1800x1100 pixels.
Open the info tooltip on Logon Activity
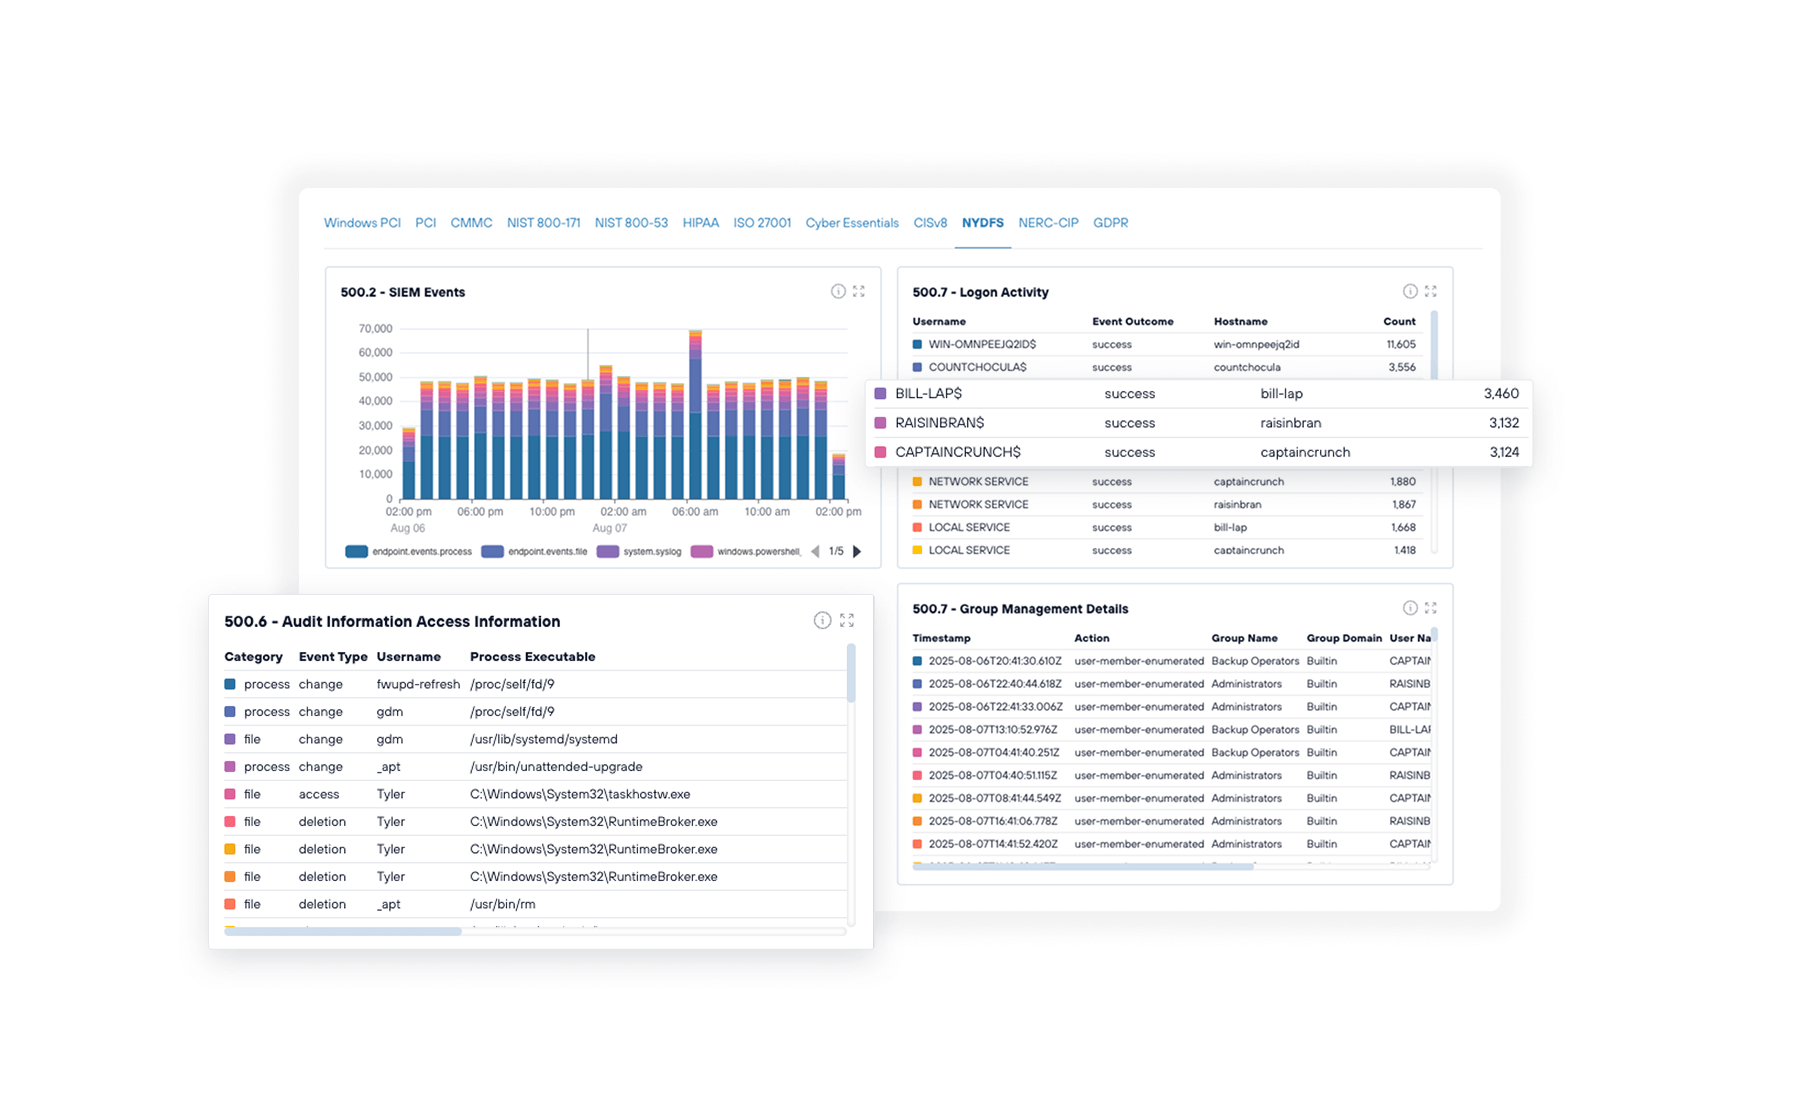pos(1410,291)
